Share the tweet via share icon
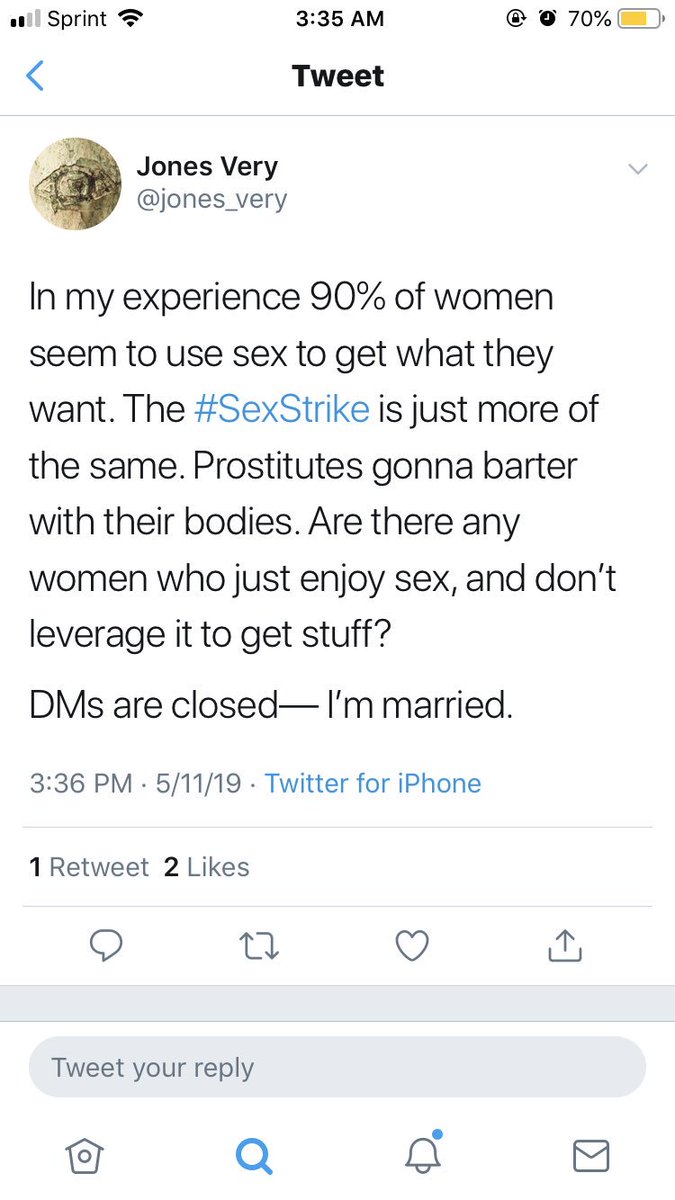Screen dimensions: 675x1200 (565, 945)
